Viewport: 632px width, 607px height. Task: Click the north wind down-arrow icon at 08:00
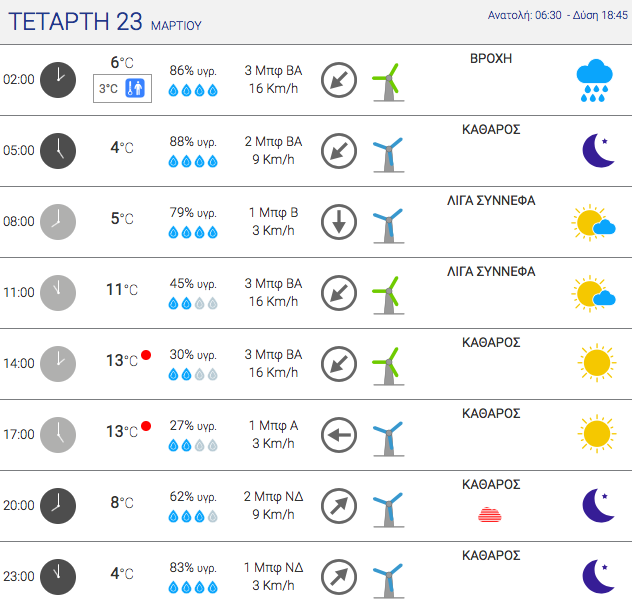pyautogui.click(x=339, y=222)
